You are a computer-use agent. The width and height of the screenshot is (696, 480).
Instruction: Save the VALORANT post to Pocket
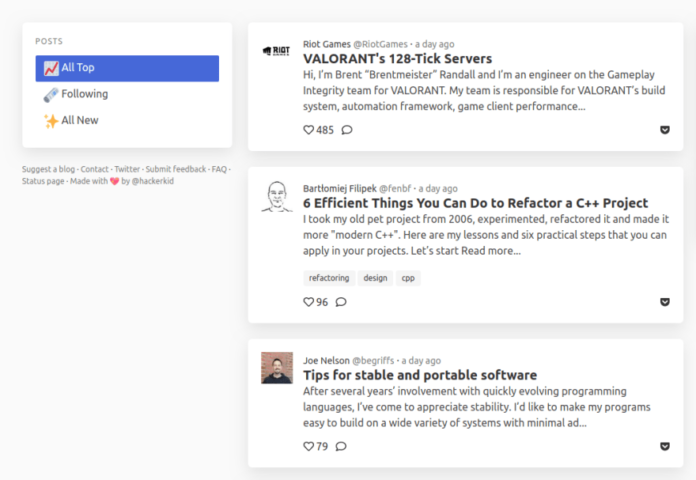tap(664, 130)
